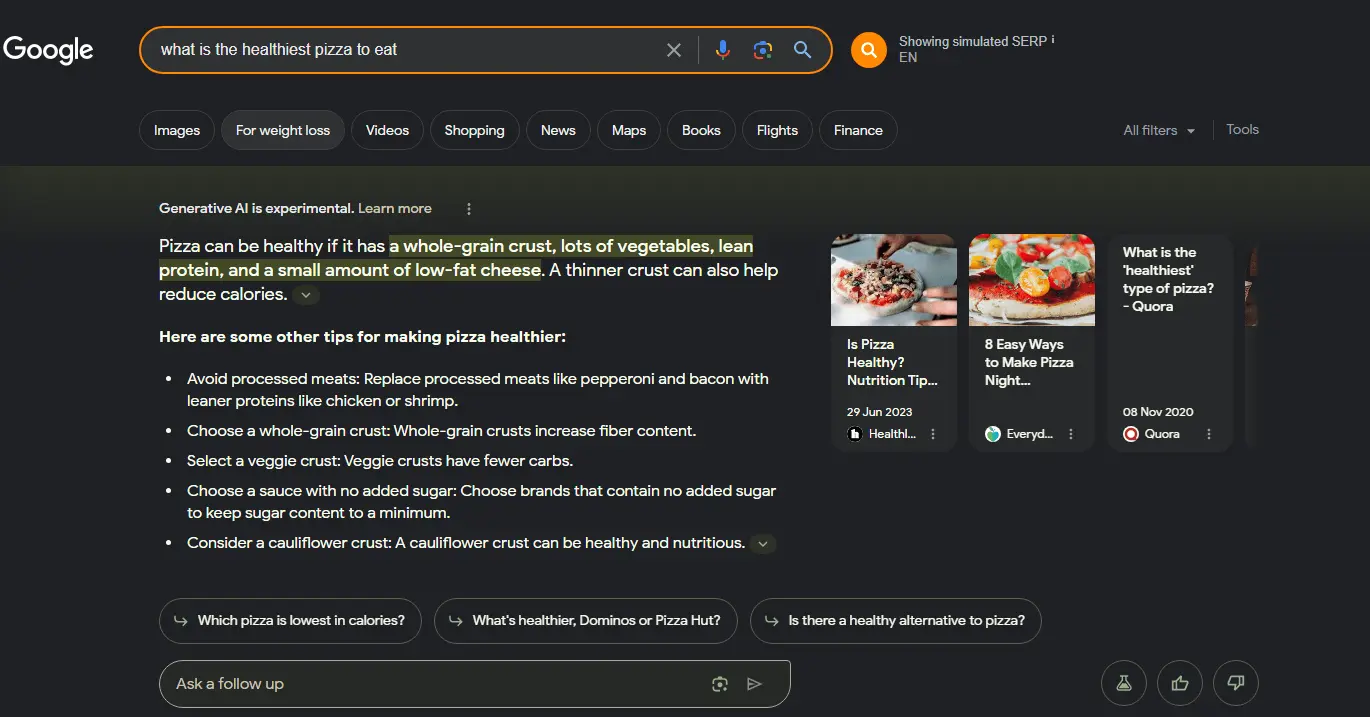This screenshot has height=717, width=1370.
Task: Open the Books tab
Action: pyautogui.click(x=701, y=130)
